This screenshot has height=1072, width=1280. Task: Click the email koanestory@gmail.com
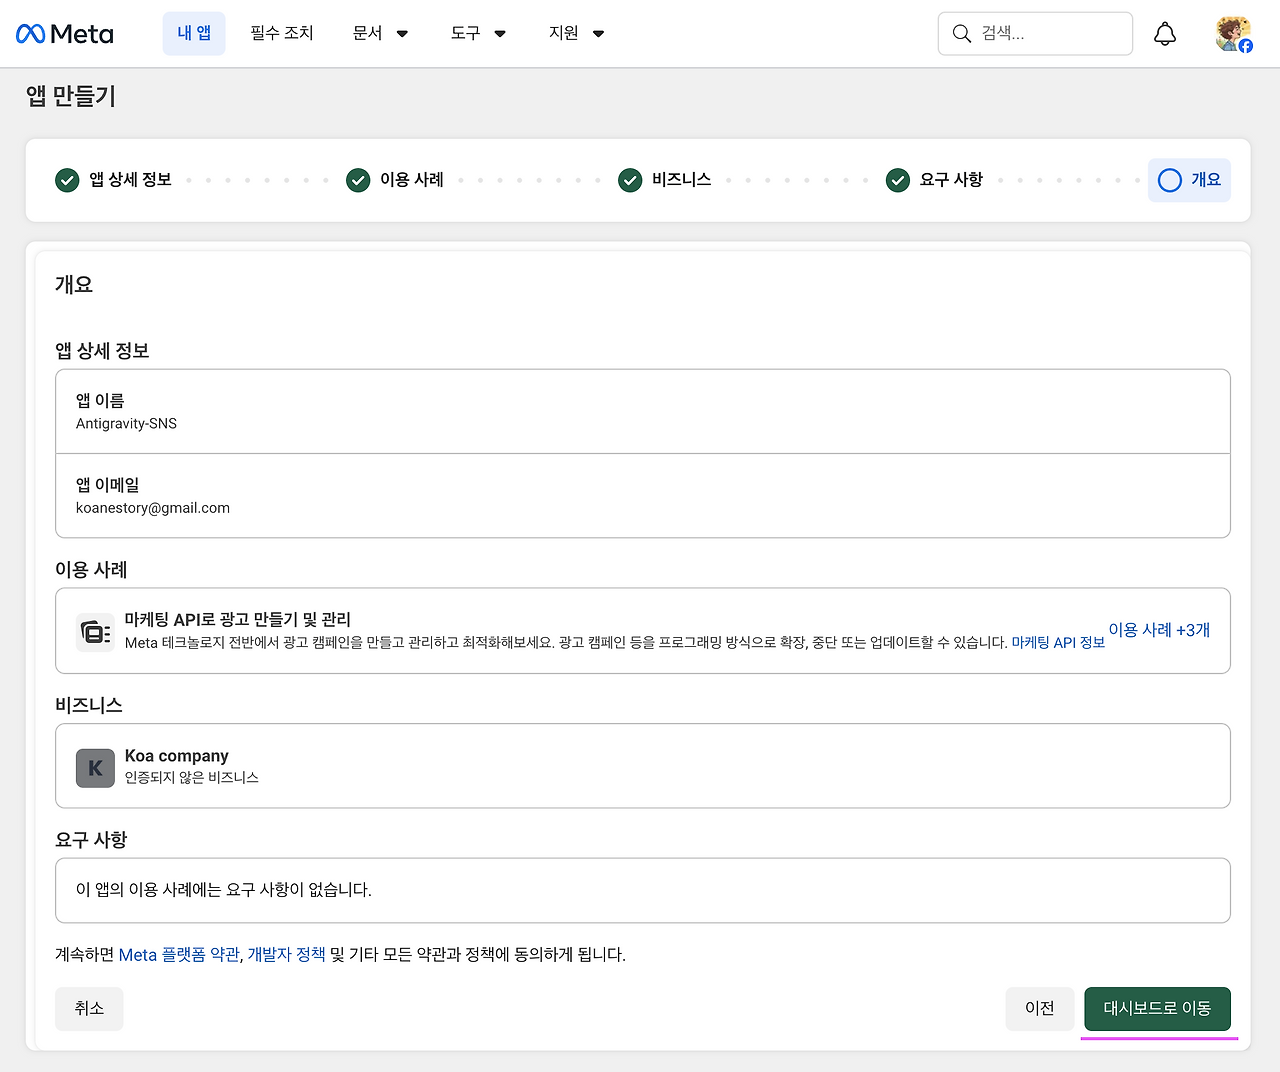tap(153, 508)
